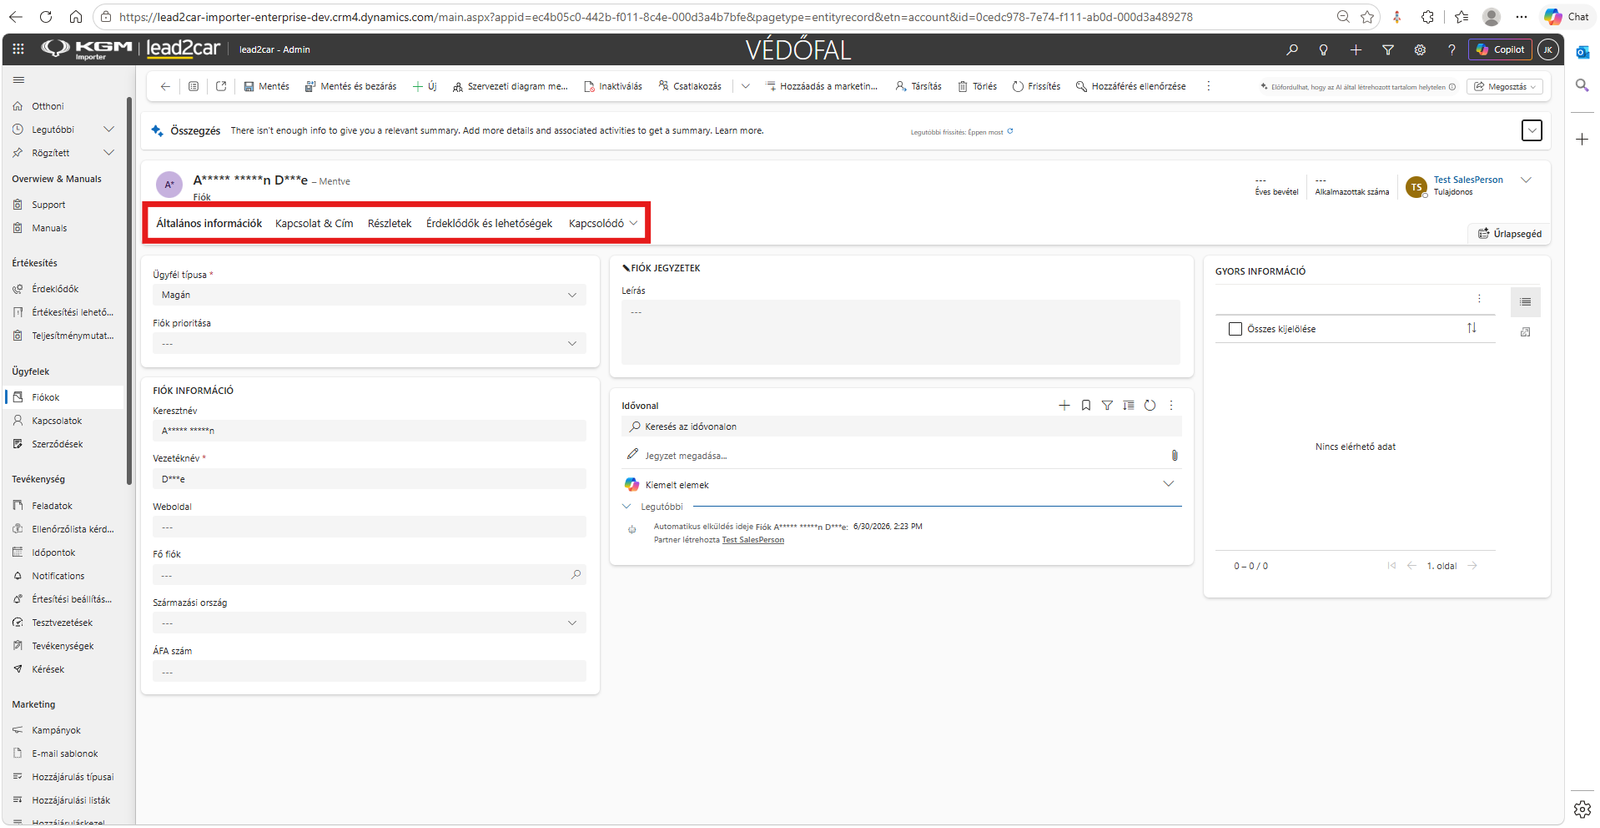Click the browser refresh button
The width and height of the screenshot is (1600, 828).
point(45,17)
